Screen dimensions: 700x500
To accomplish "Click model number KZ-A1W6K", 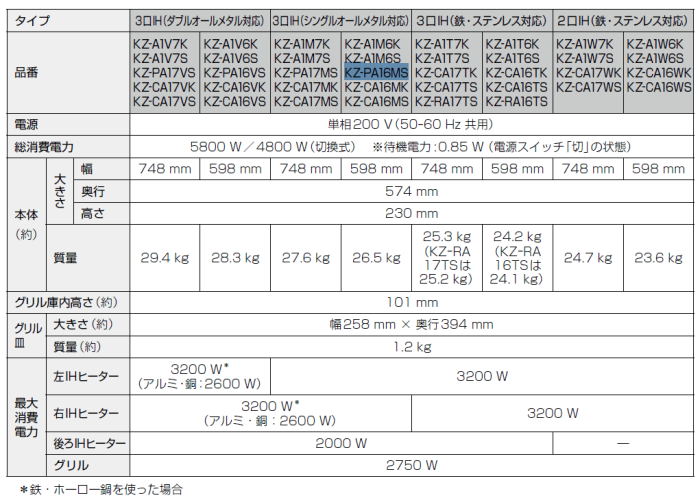I will pyautogui.click(x=655, y=44).
